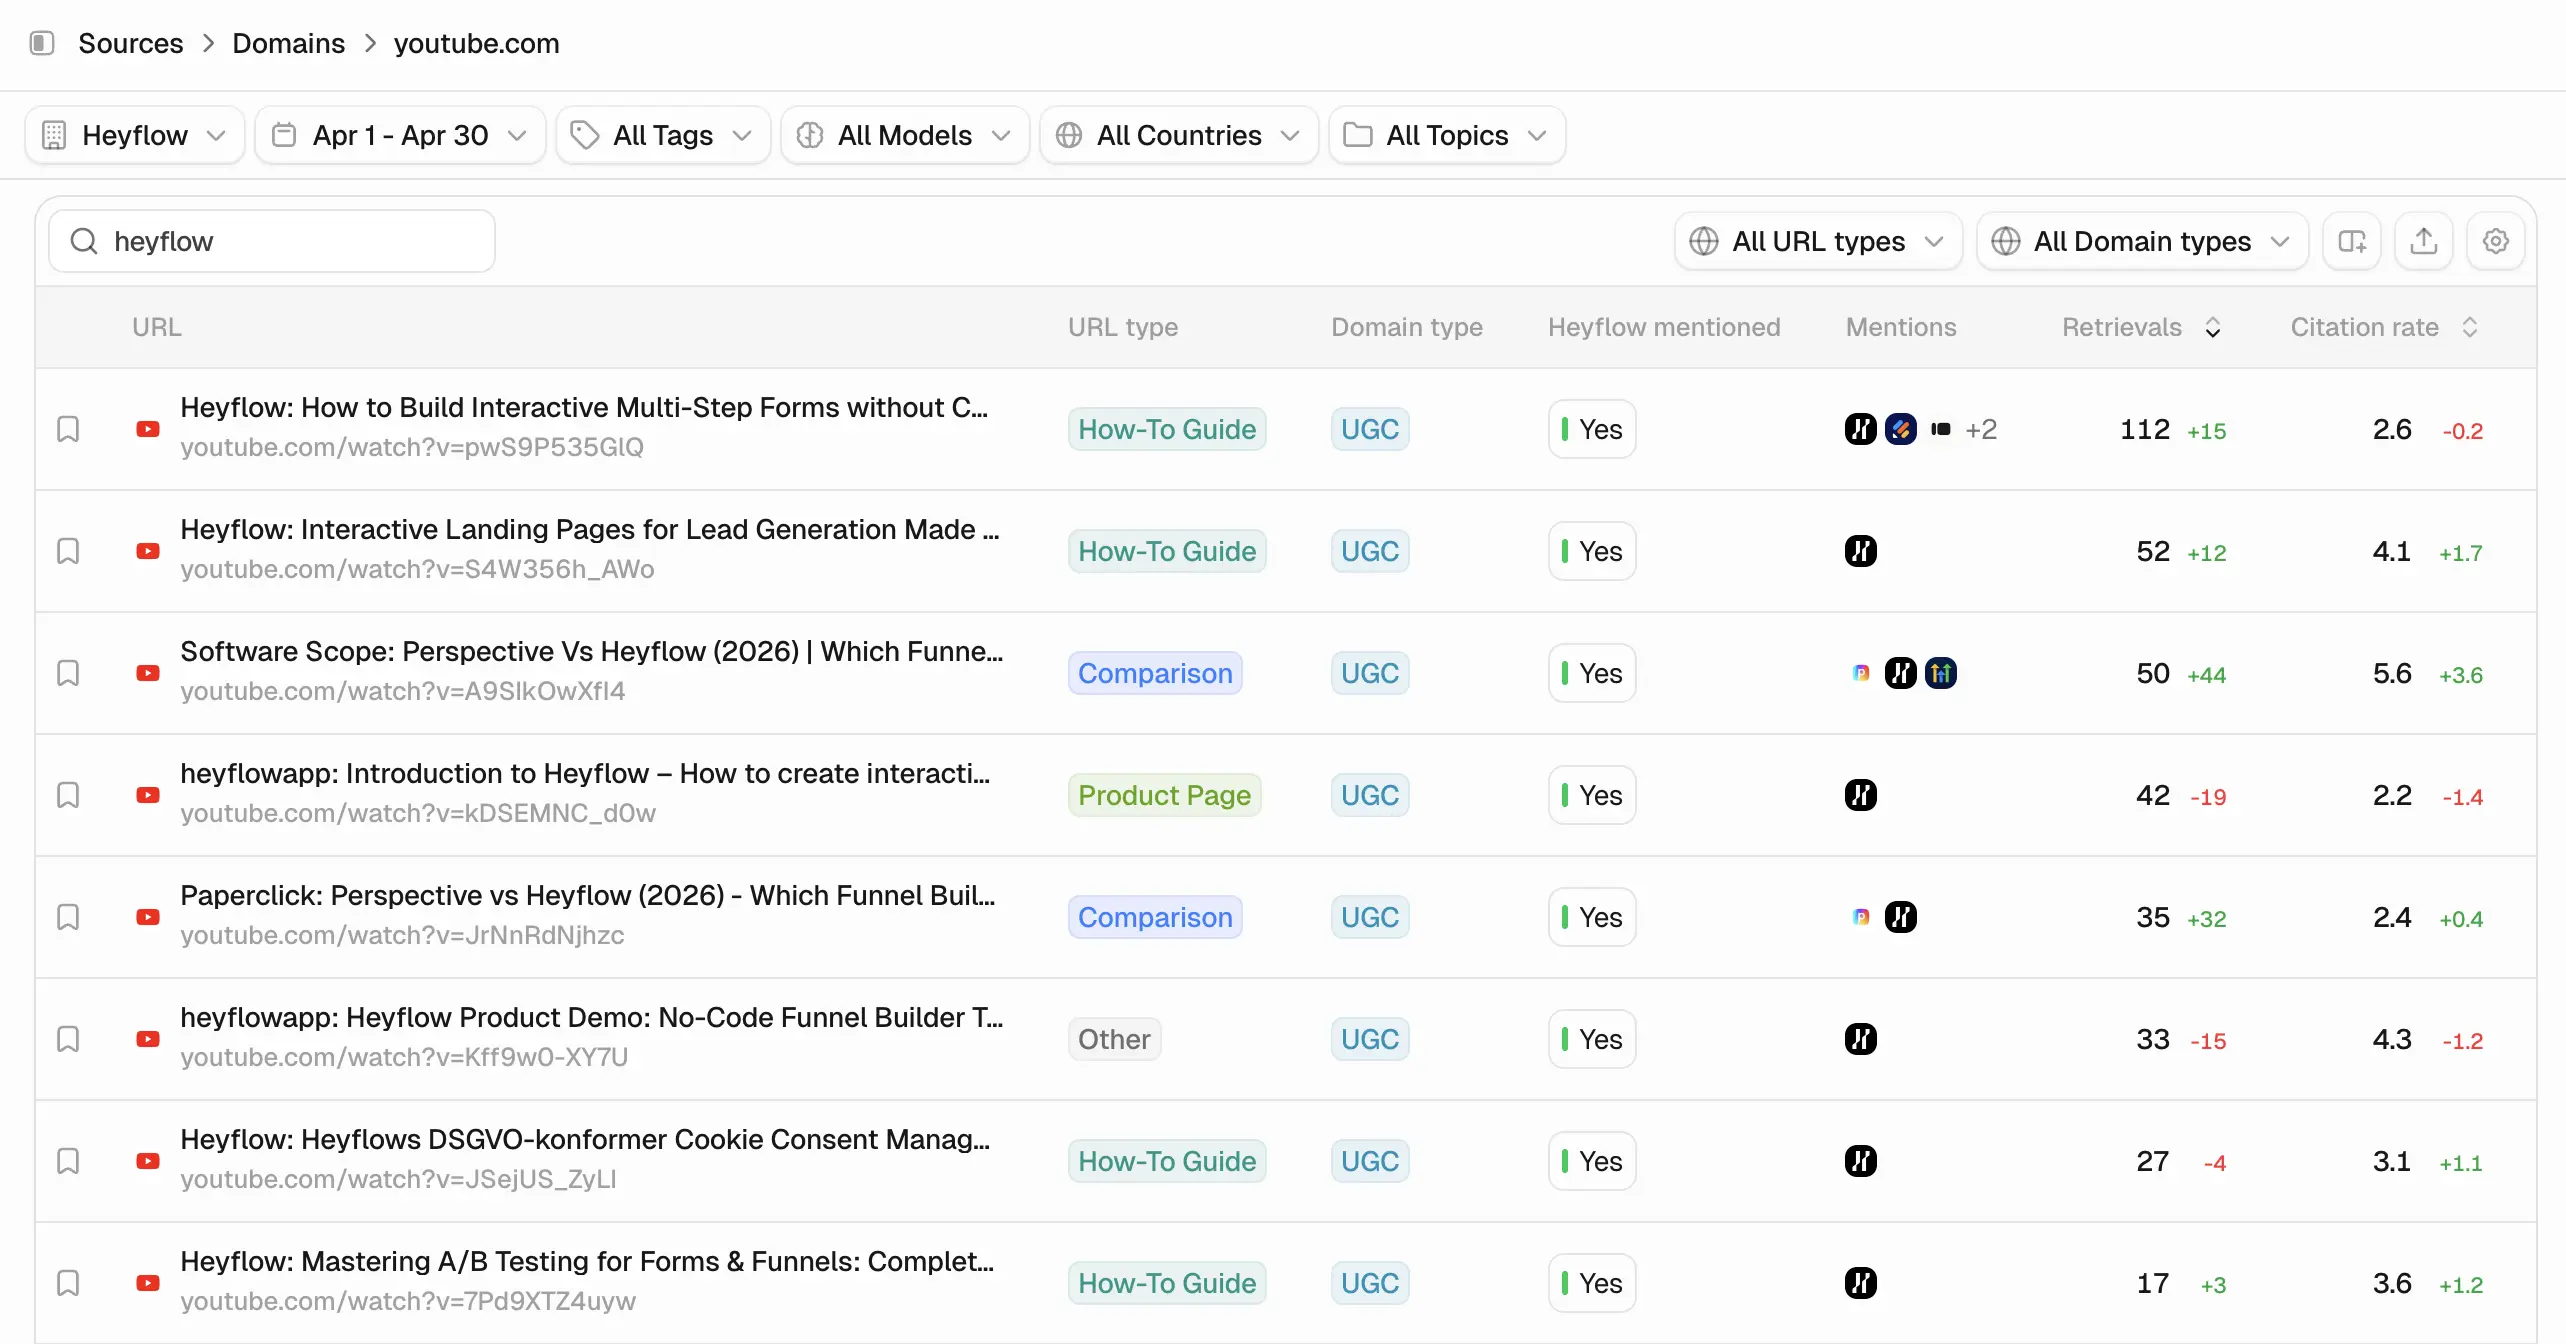Click the blue round logo in first row mentions
Viewport: 2566px width, 1344px height.
point(1901,429)
